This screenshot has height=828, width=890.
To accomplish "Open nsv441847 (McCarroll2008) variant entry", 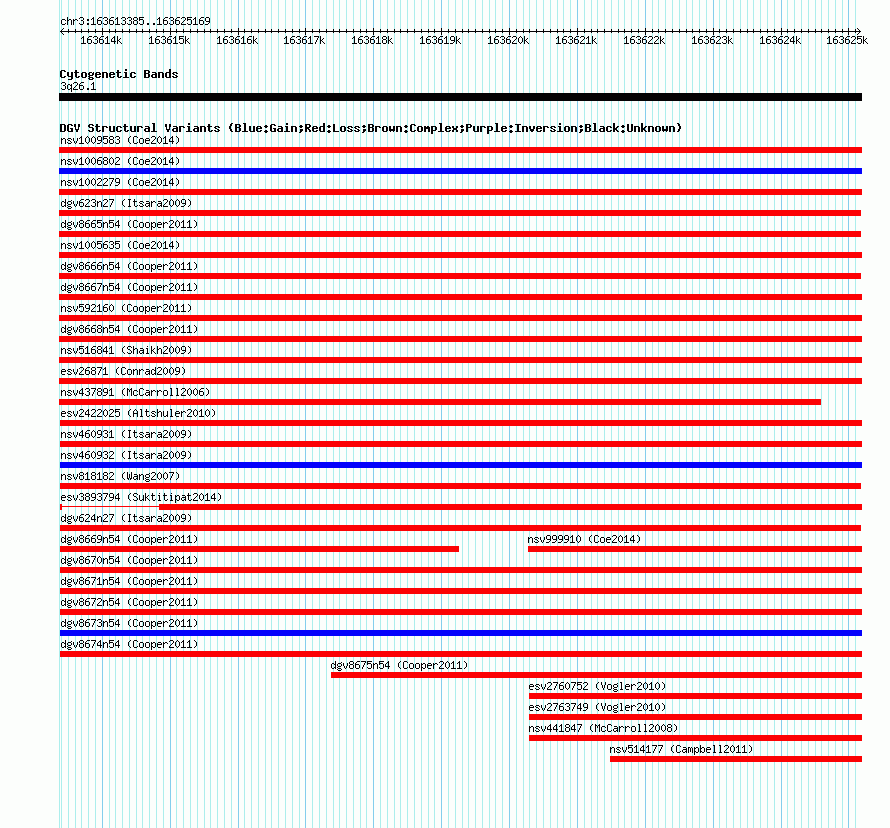I will (603, 728).
